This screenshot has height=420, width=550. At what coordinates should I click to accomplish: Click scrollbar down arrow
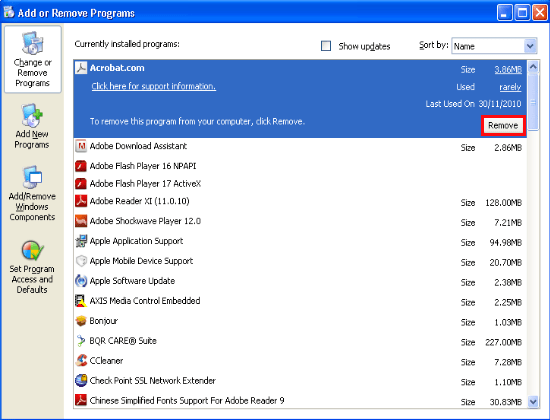point(533,401)
